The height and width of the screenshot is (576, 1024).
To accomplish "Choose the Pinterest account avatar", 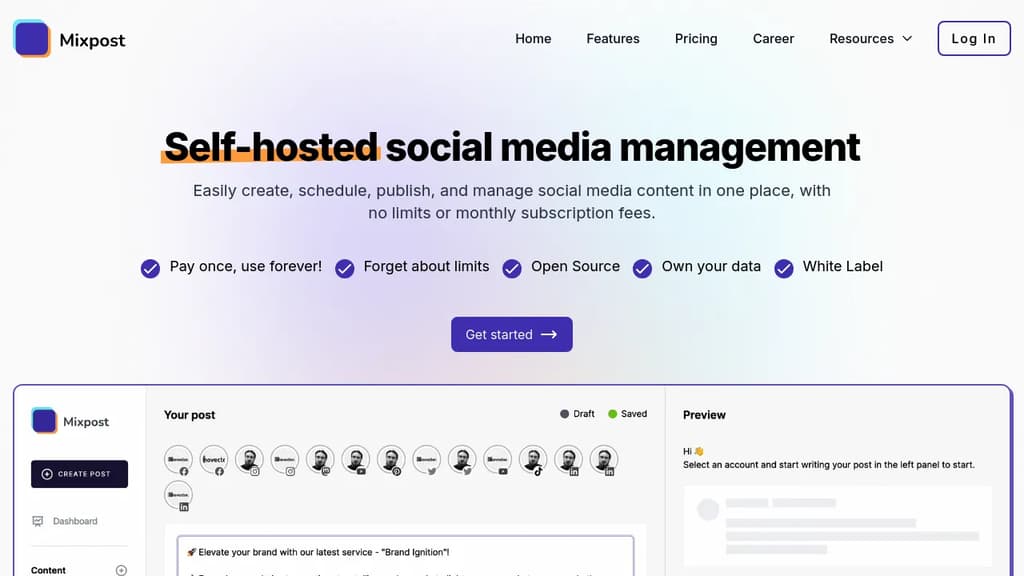I will 391,460.
